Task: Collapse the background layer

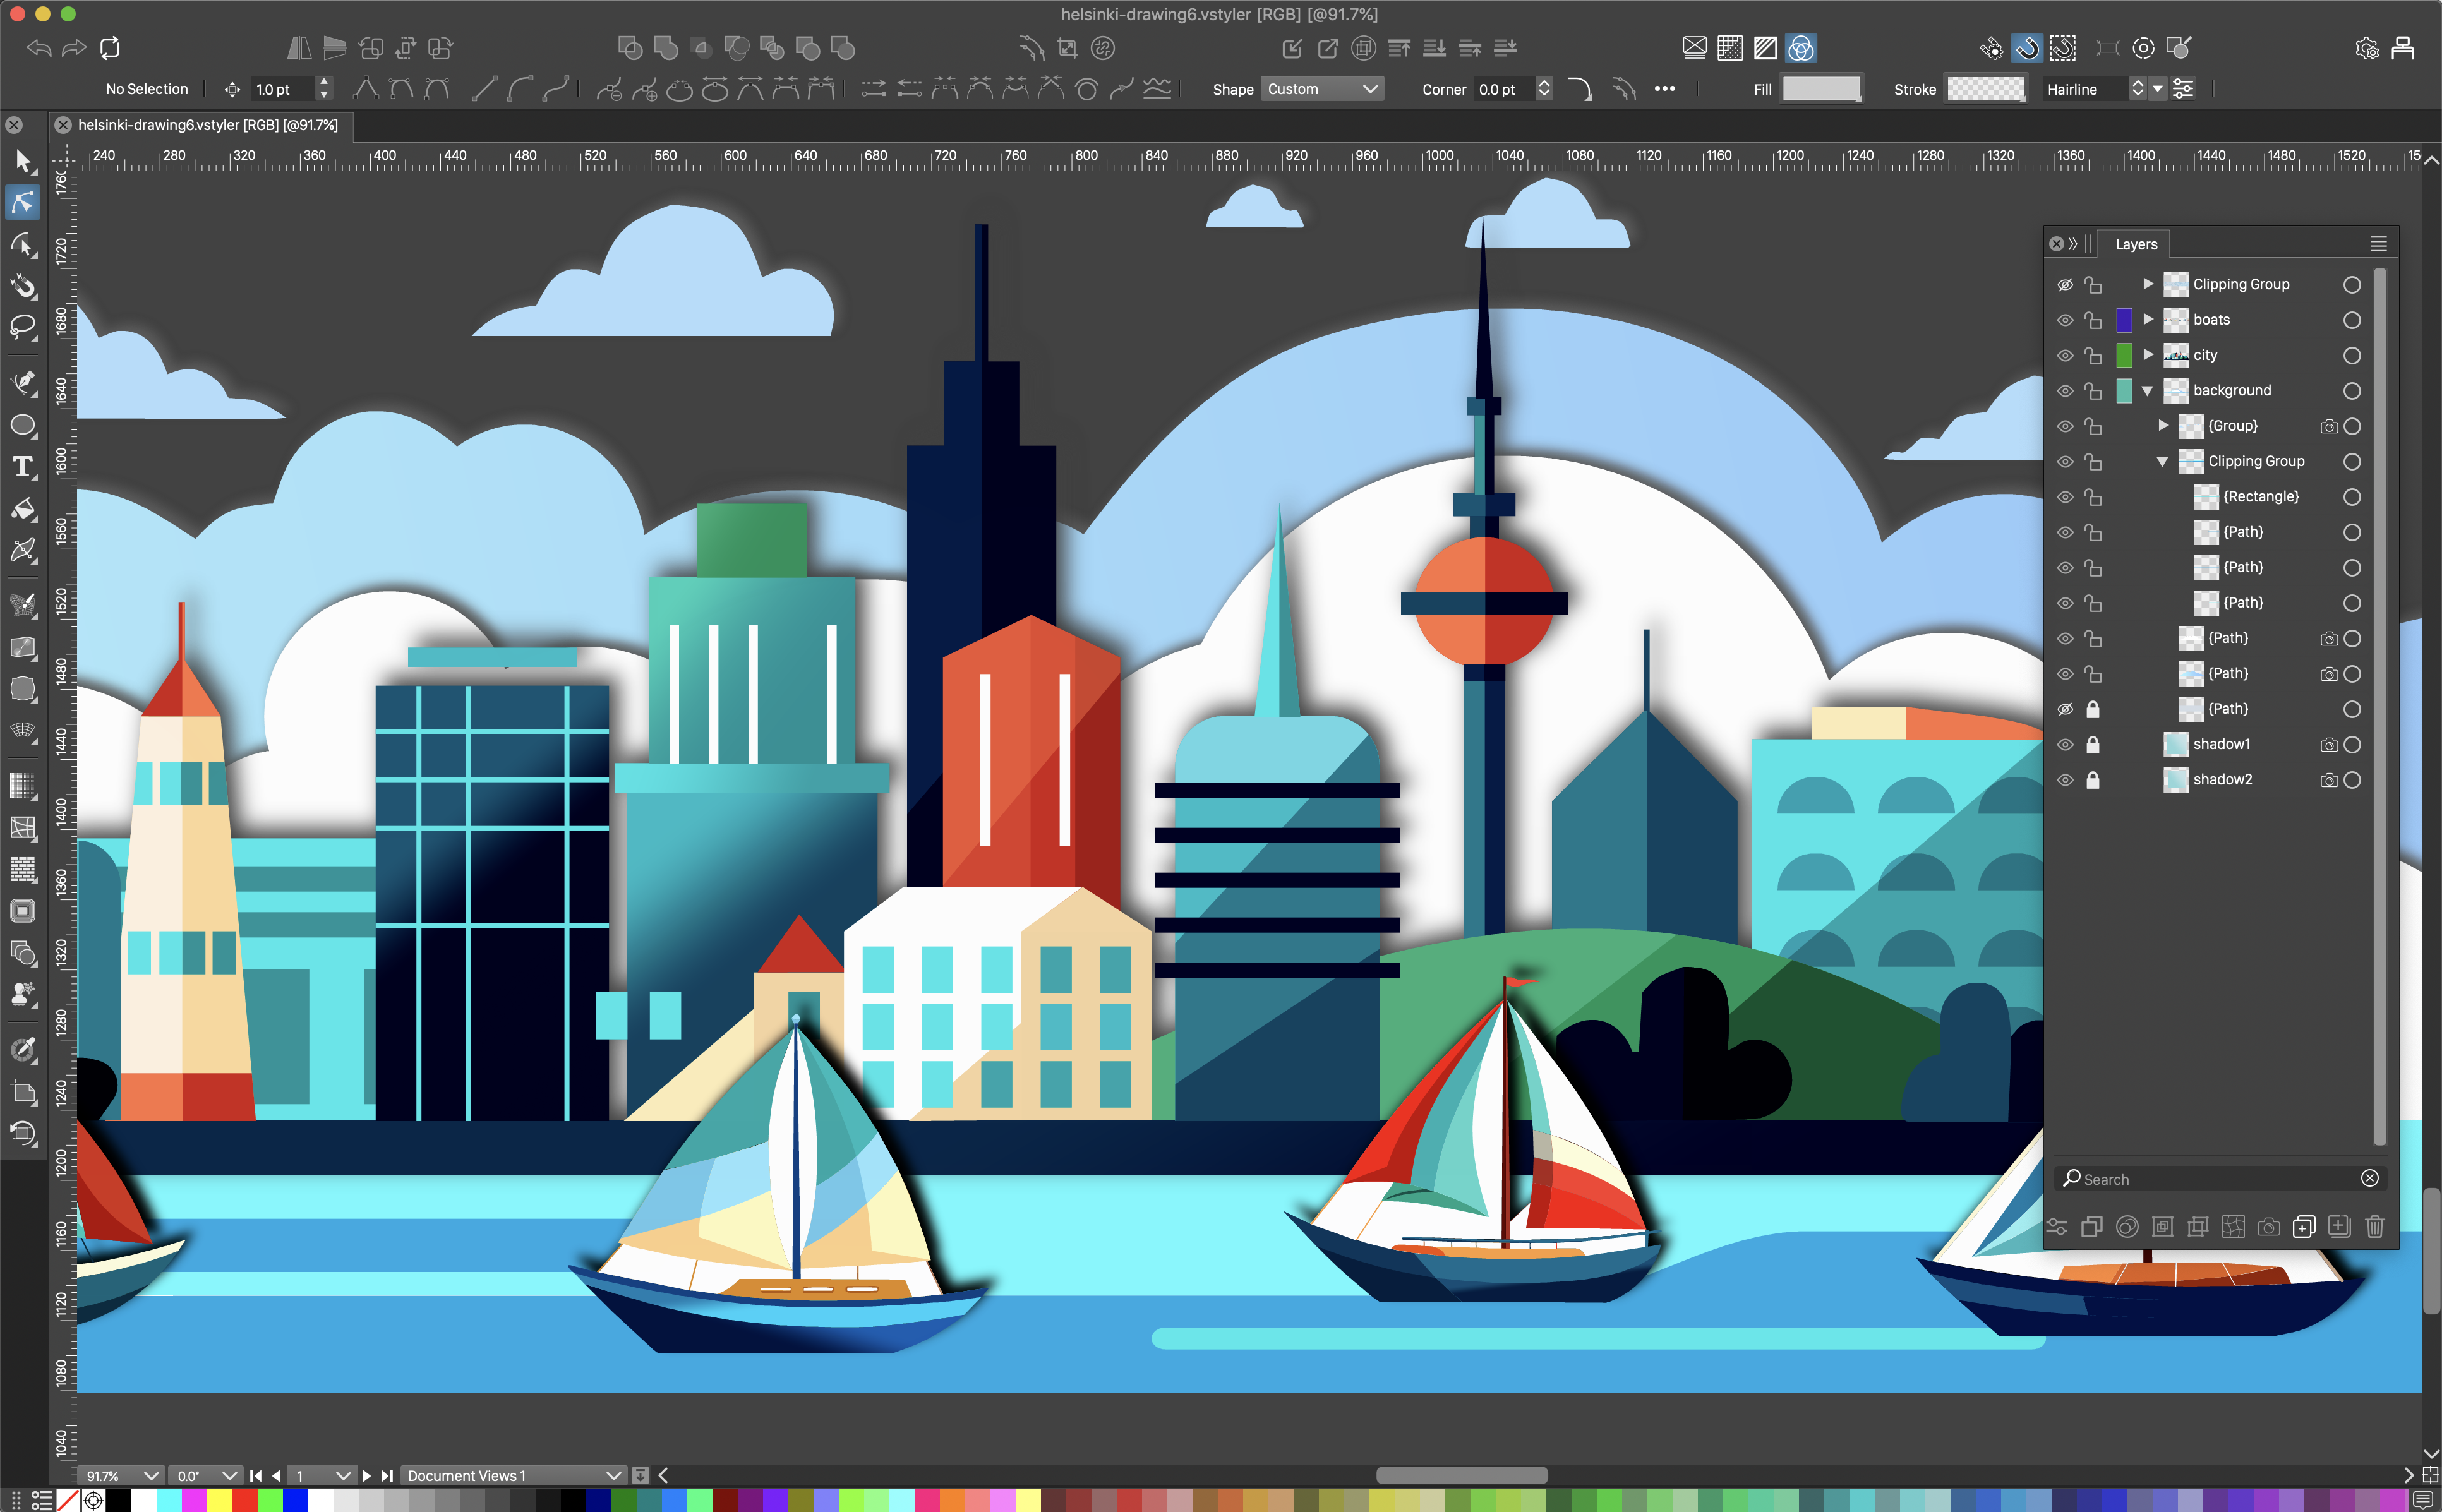Action: pyautogui.click(x=2147, y=391)
